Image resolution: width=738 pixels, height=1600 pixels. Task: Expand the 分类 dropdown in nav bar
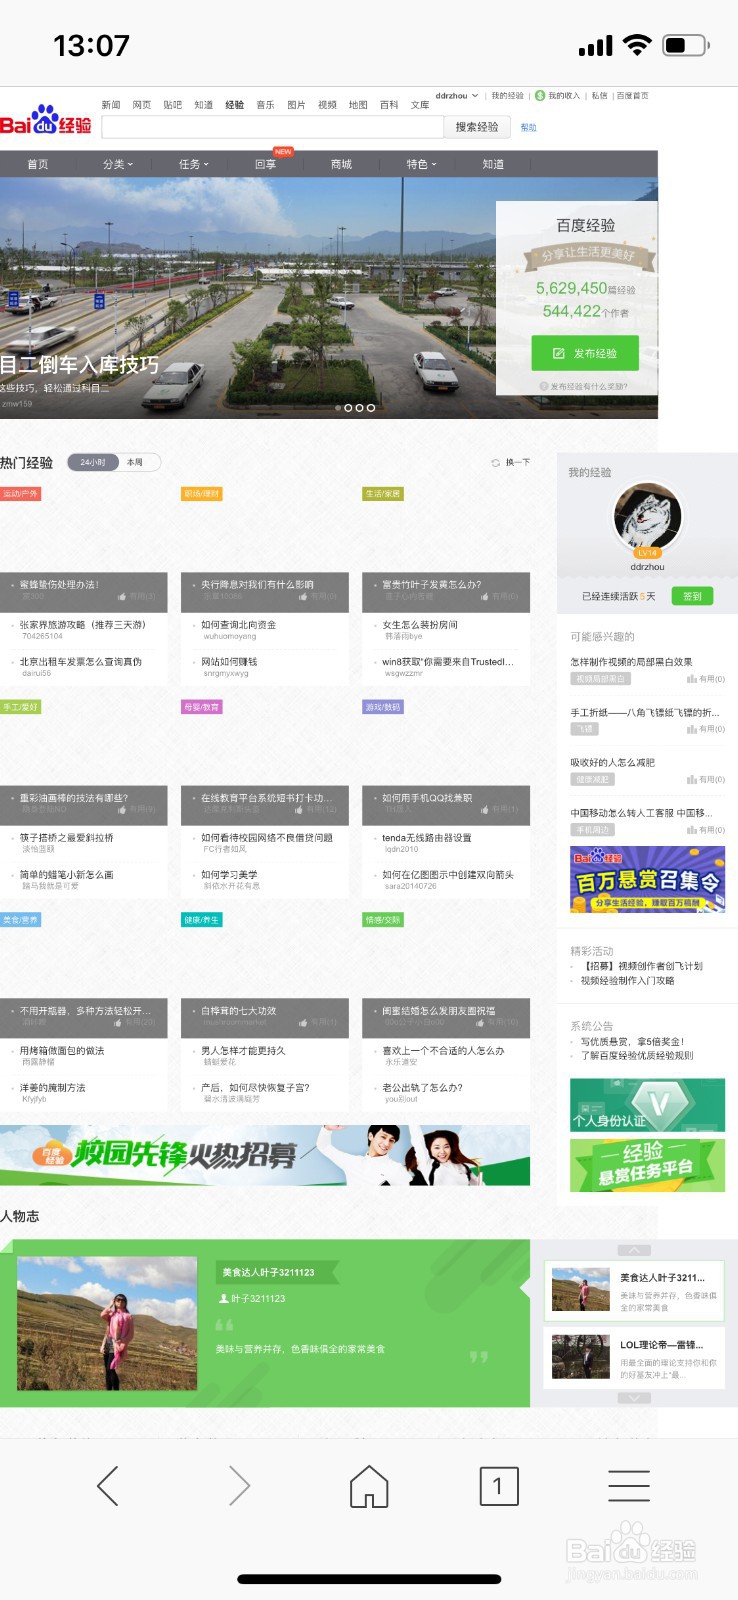[118, 164]
